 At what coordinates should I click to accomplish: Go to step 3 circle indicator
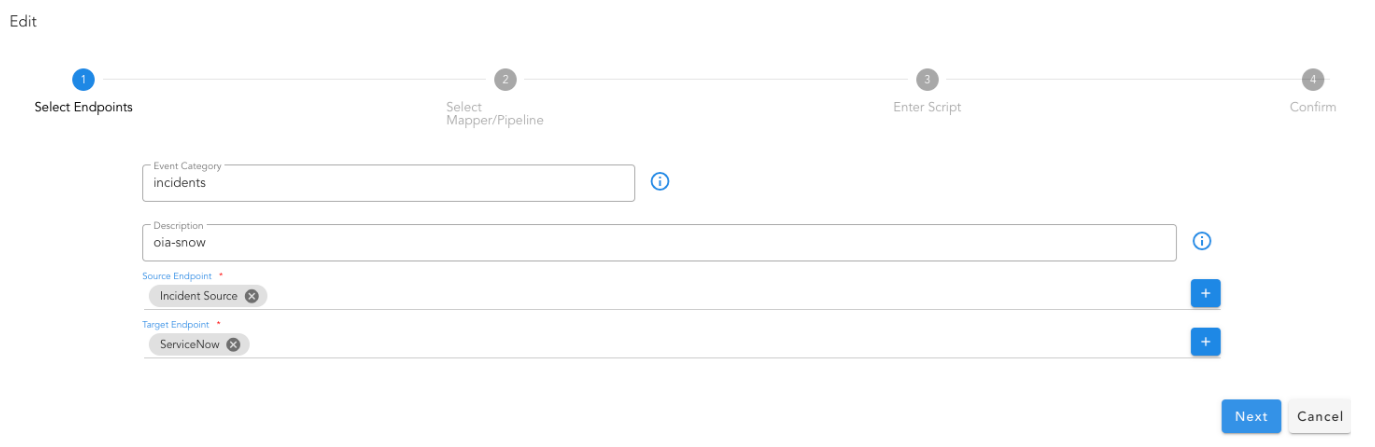pyautogui.click(x=927, y=80)
